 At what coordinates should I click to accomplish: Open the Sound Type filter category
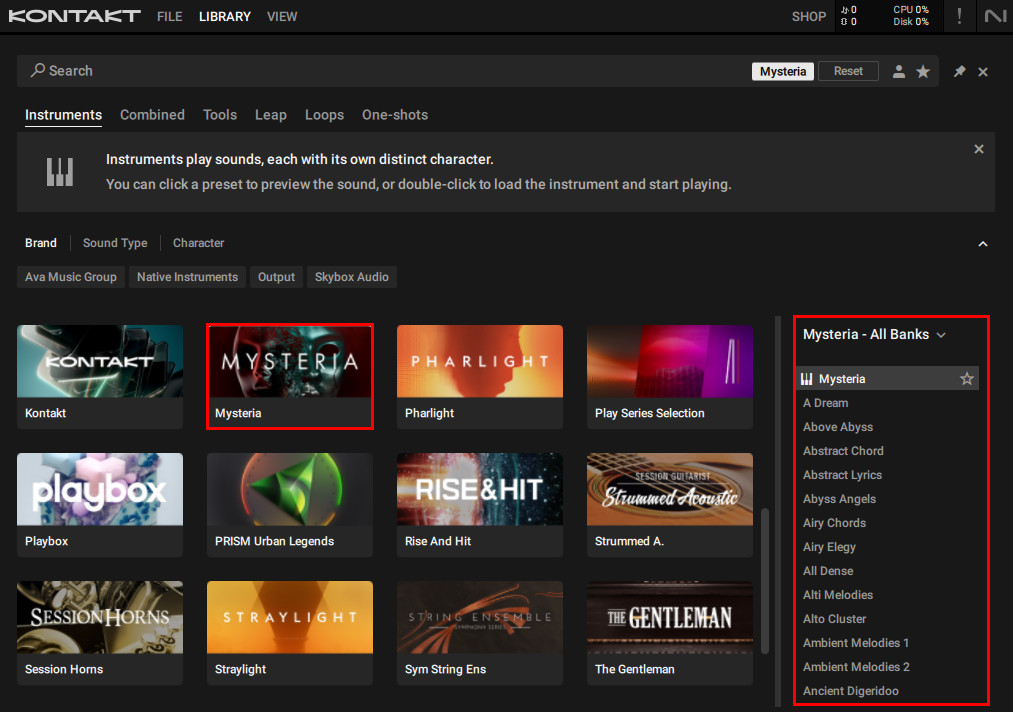click(x=115, y=243)
